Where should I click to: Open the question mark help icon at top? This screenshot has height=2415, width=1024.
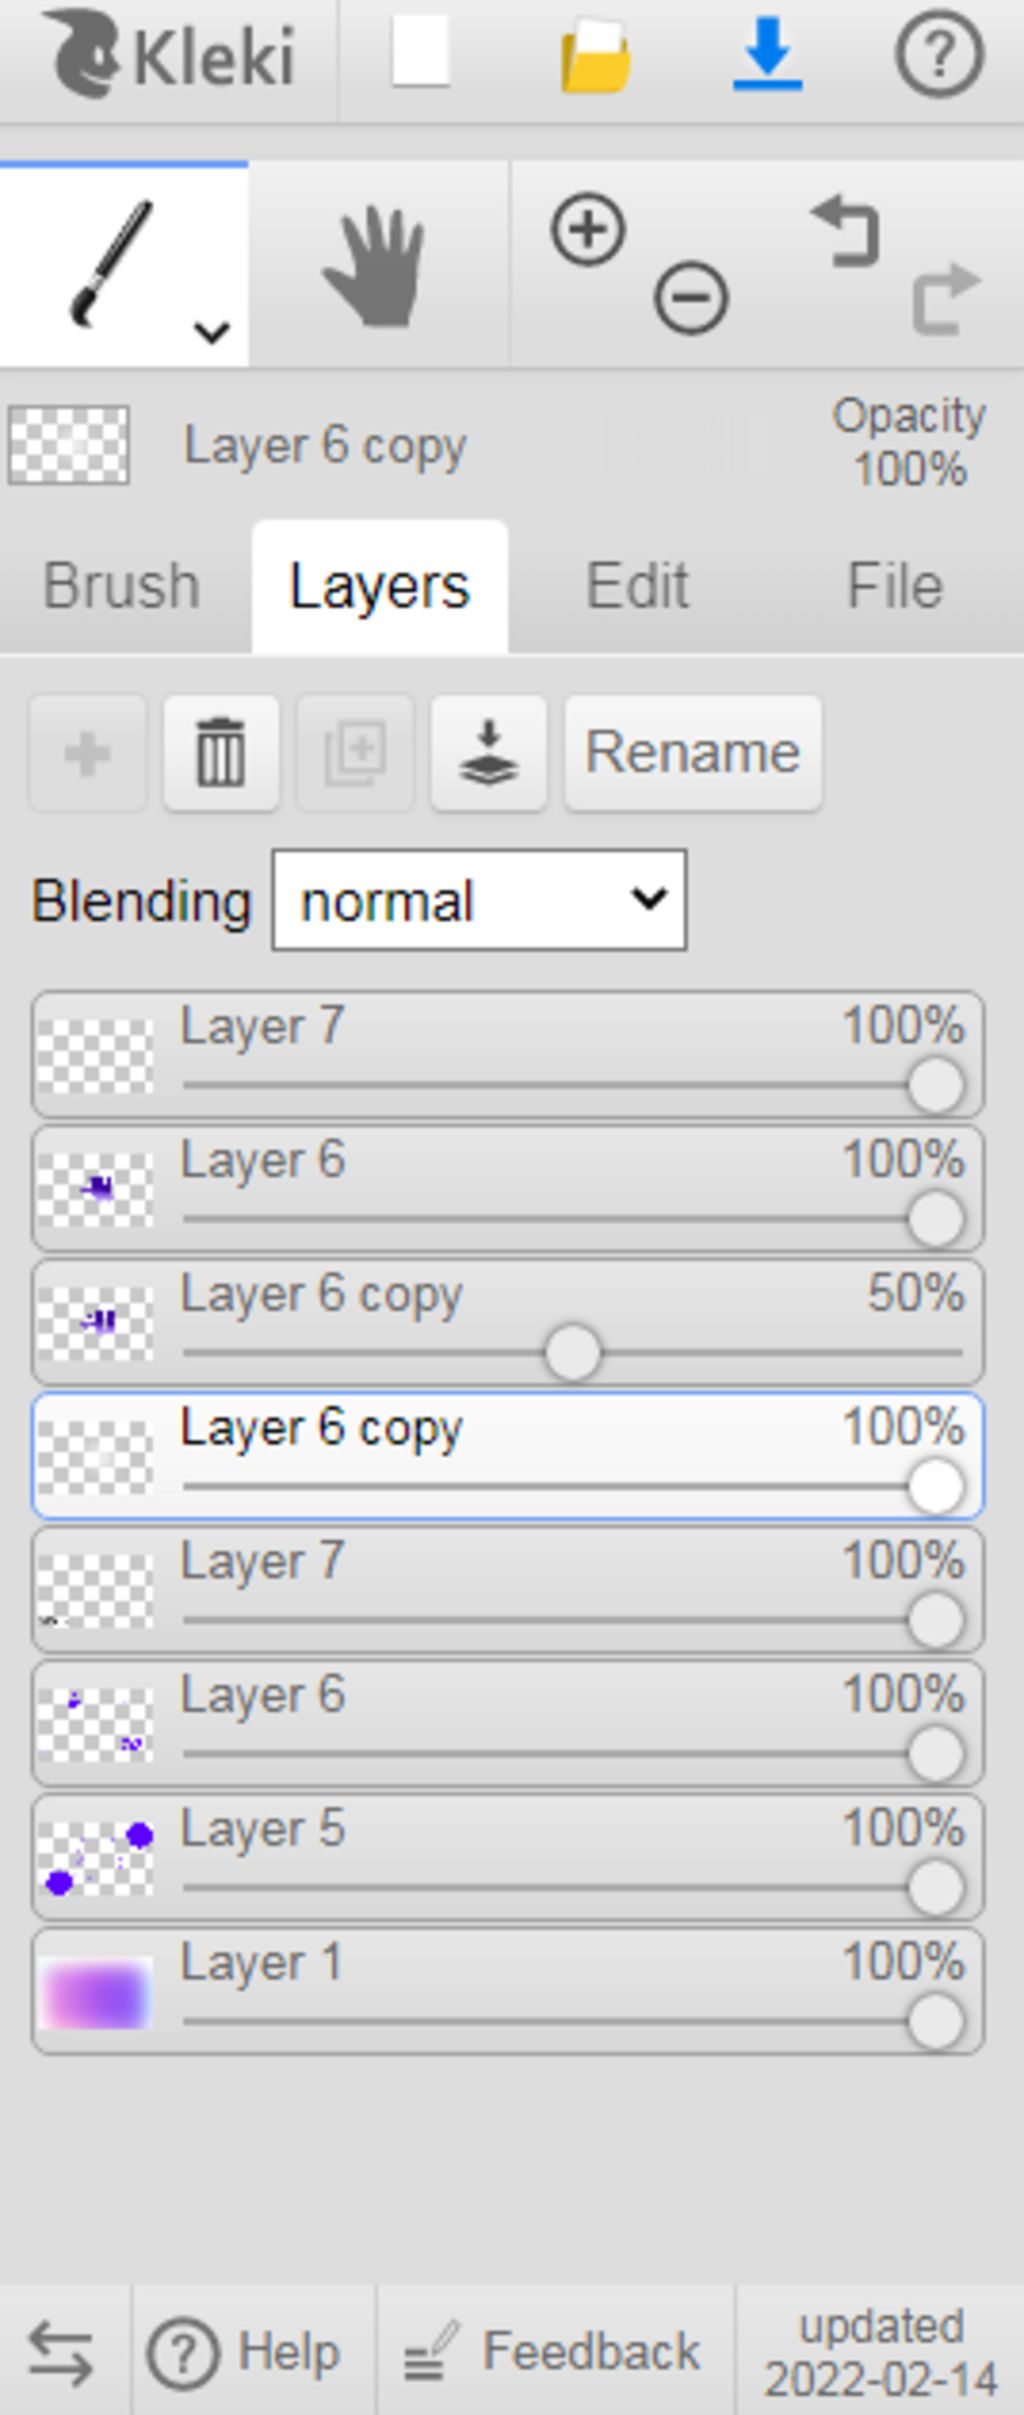pyautogui.click(x=938, y=55)
